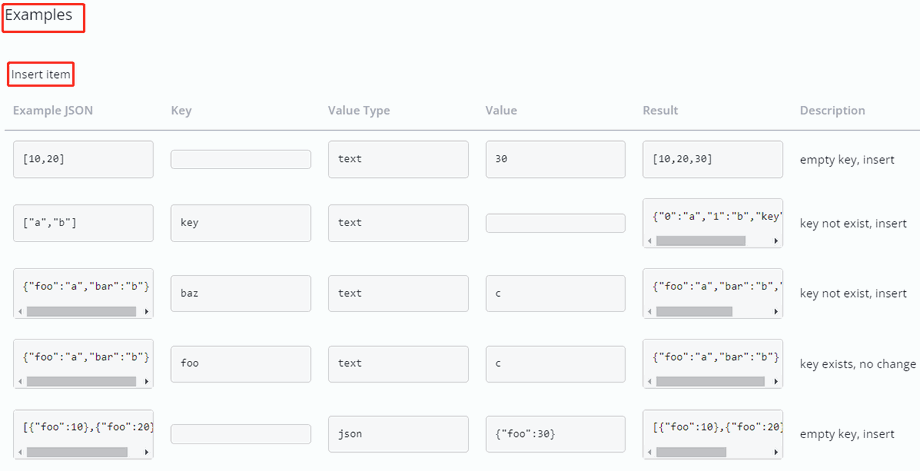Click the Value Type field showing json
This screenshot has height=471, width=920.
[x=398, y=433]
